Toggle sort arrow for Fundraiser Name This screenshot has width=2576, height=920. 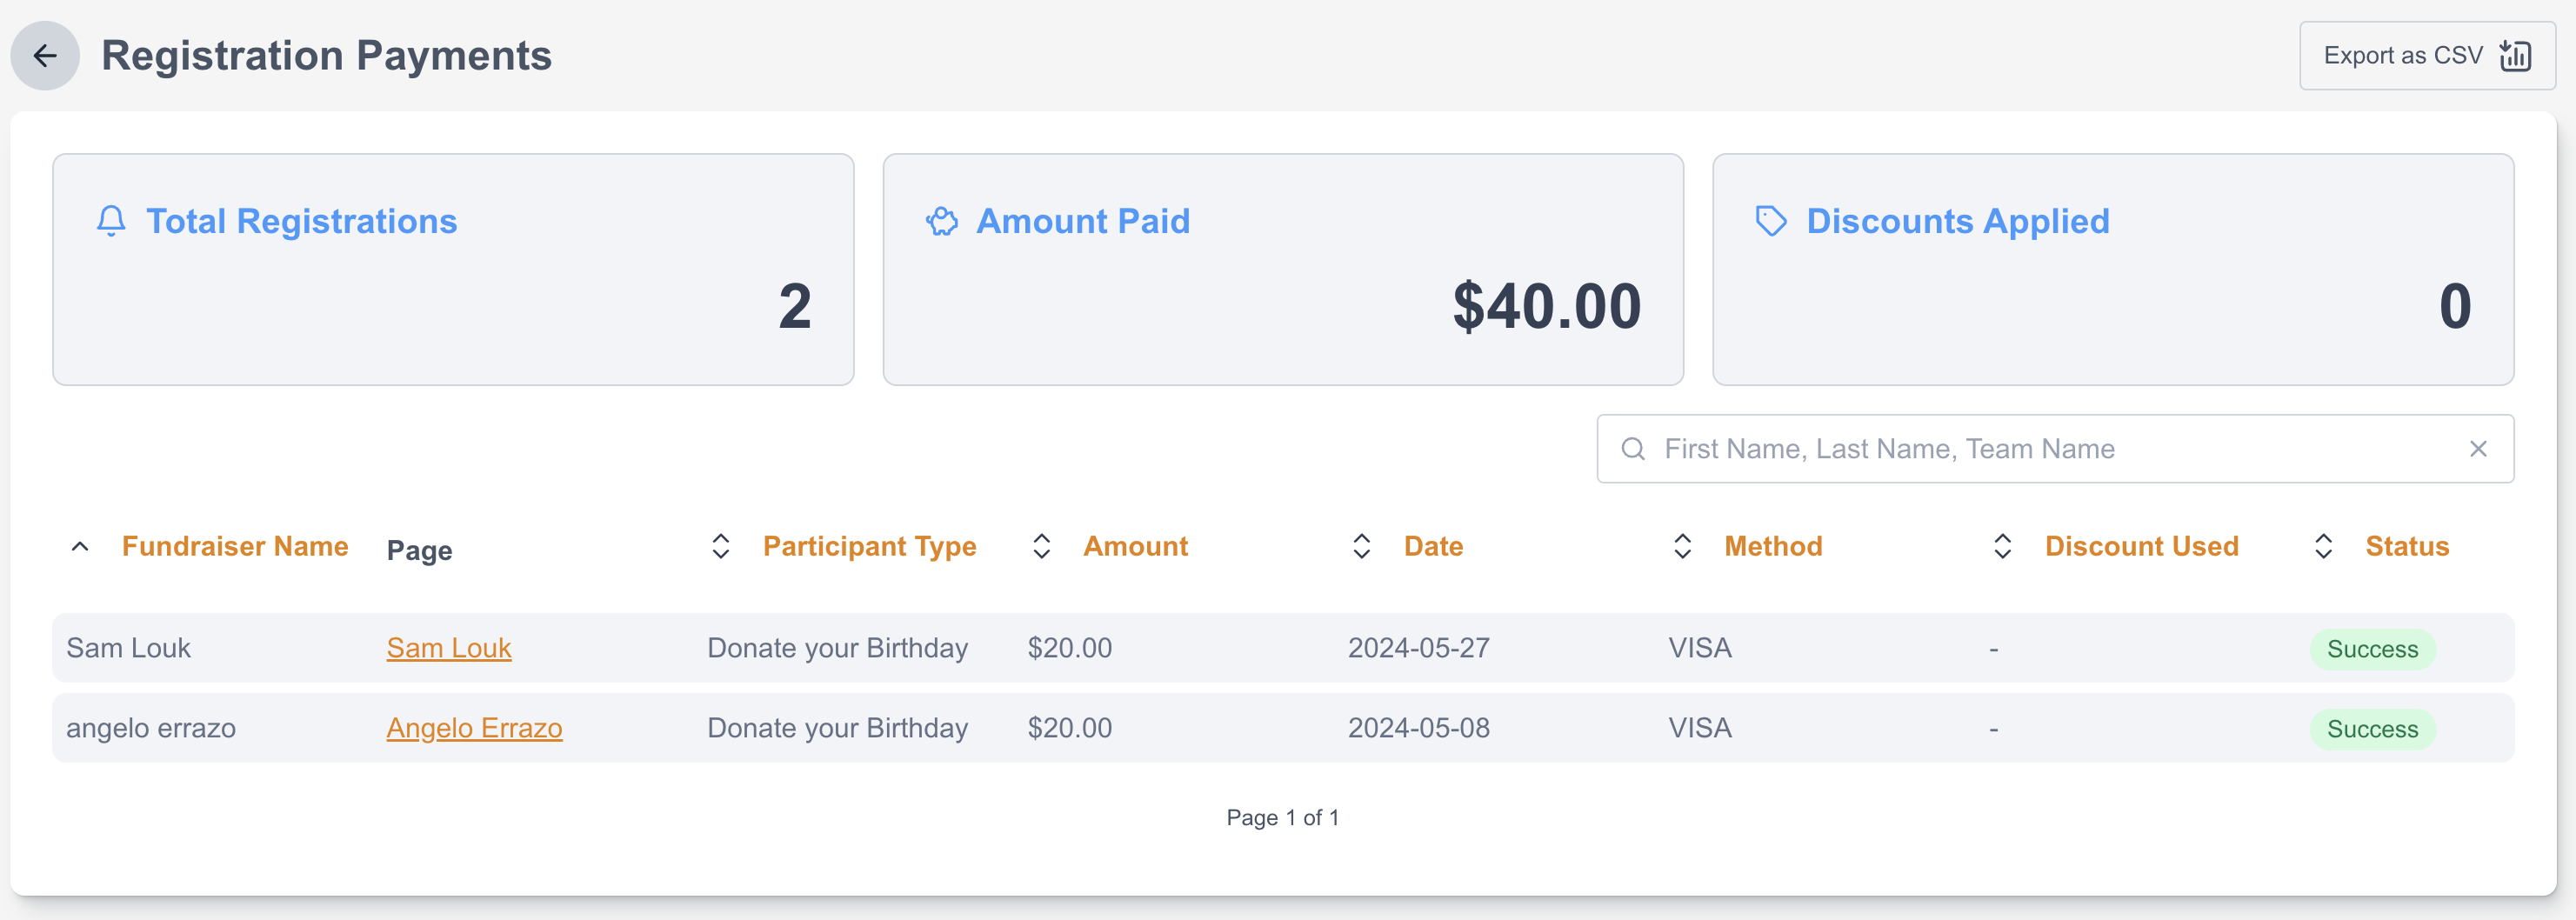tap(81, 546)
